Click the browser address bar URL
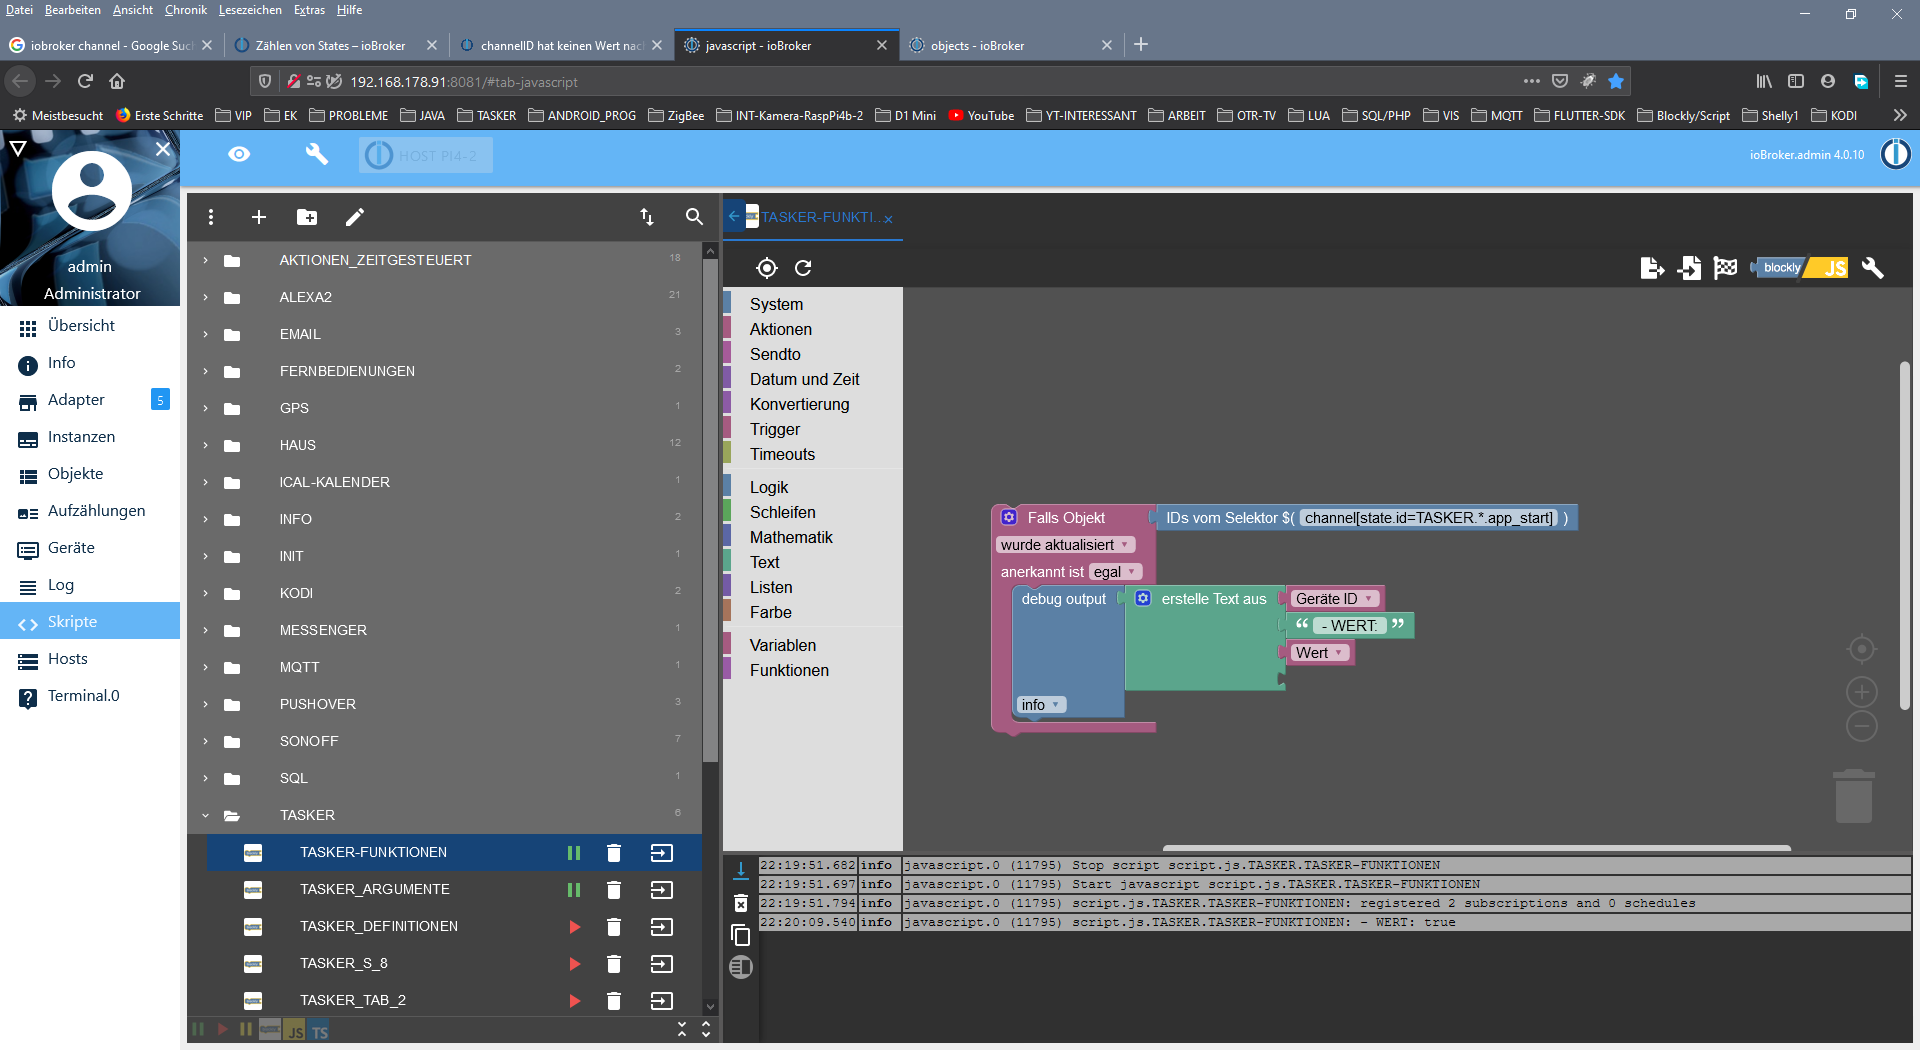Viewport: 1920px width, 1050px height. click(x=464, y=82)
